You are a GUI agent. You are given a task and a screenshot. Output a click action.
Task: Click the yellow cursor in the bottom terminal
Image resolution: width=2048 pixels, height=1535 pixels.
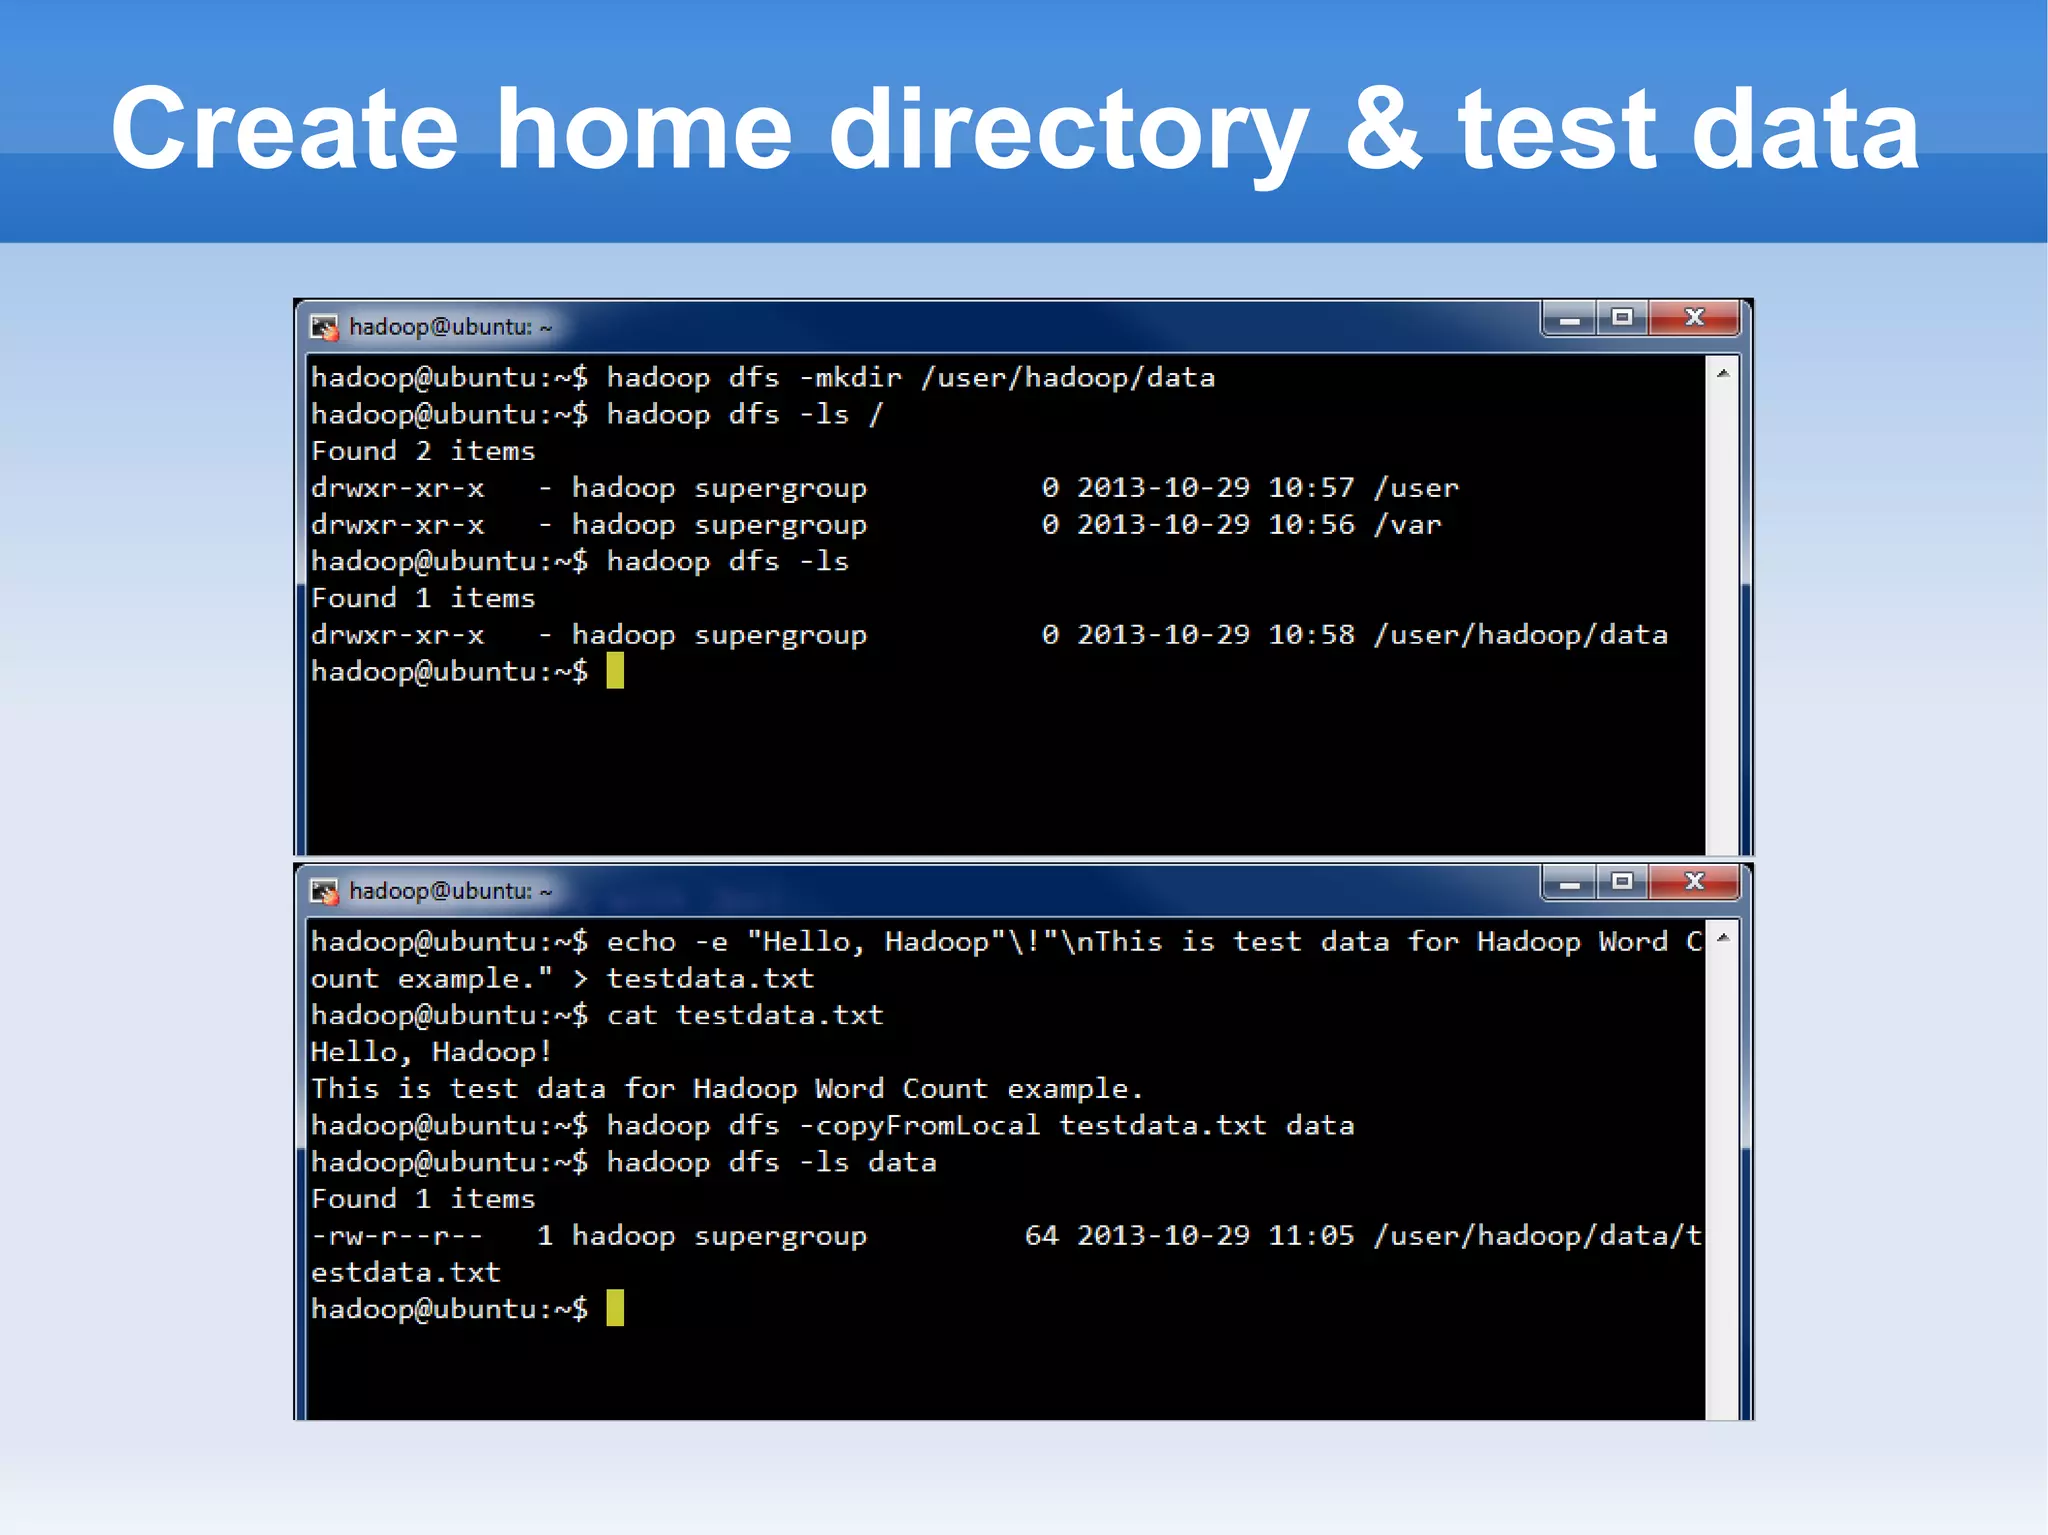click(615, 1308)
